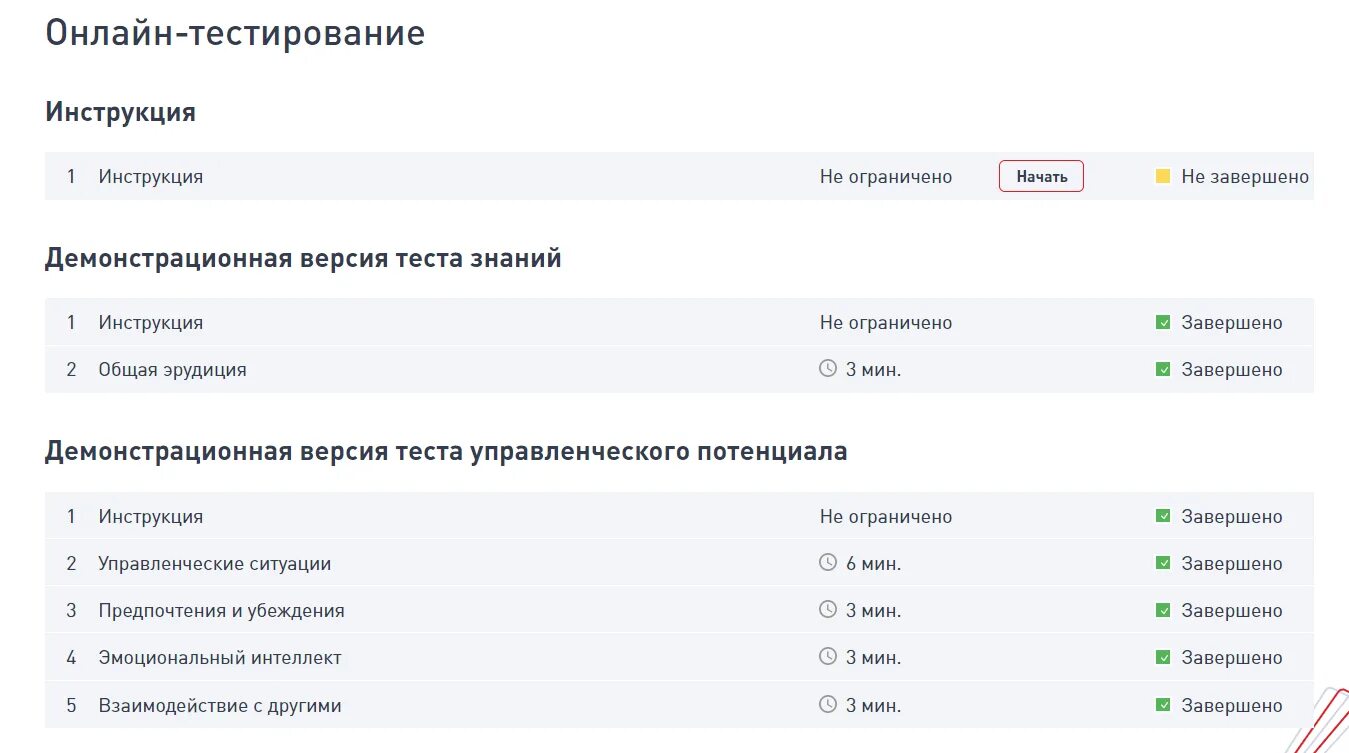Open the Общая эрудиция test row

pyautogui.click(x=679, y=370)
